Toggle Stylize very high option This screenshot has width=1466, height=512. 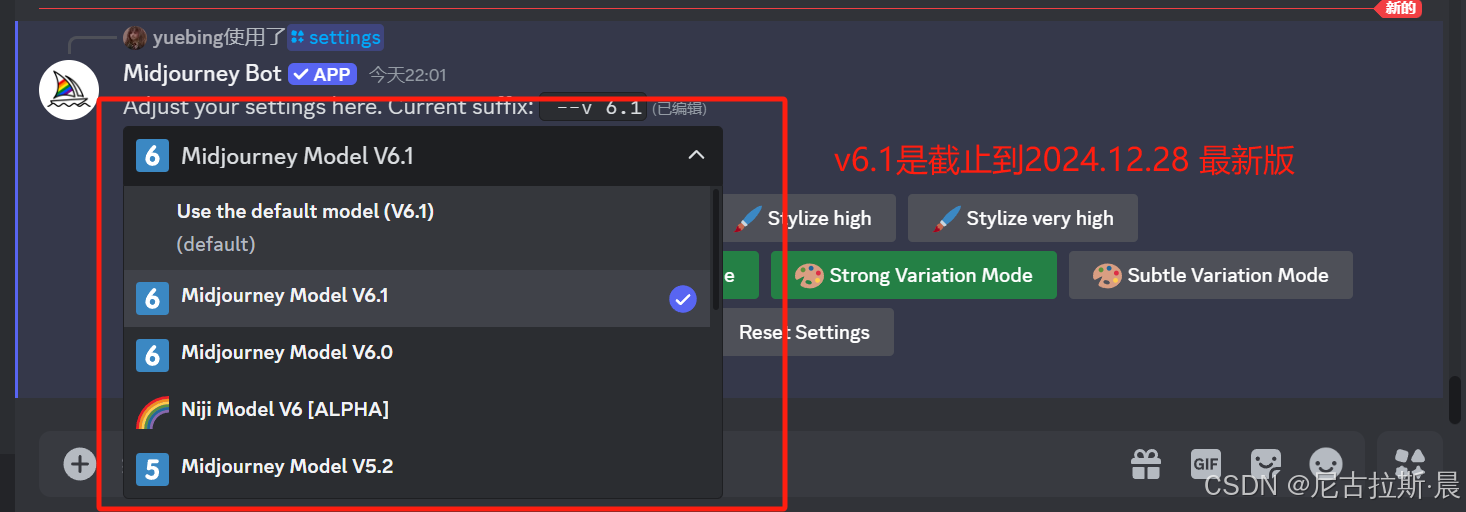point(1023,218)
